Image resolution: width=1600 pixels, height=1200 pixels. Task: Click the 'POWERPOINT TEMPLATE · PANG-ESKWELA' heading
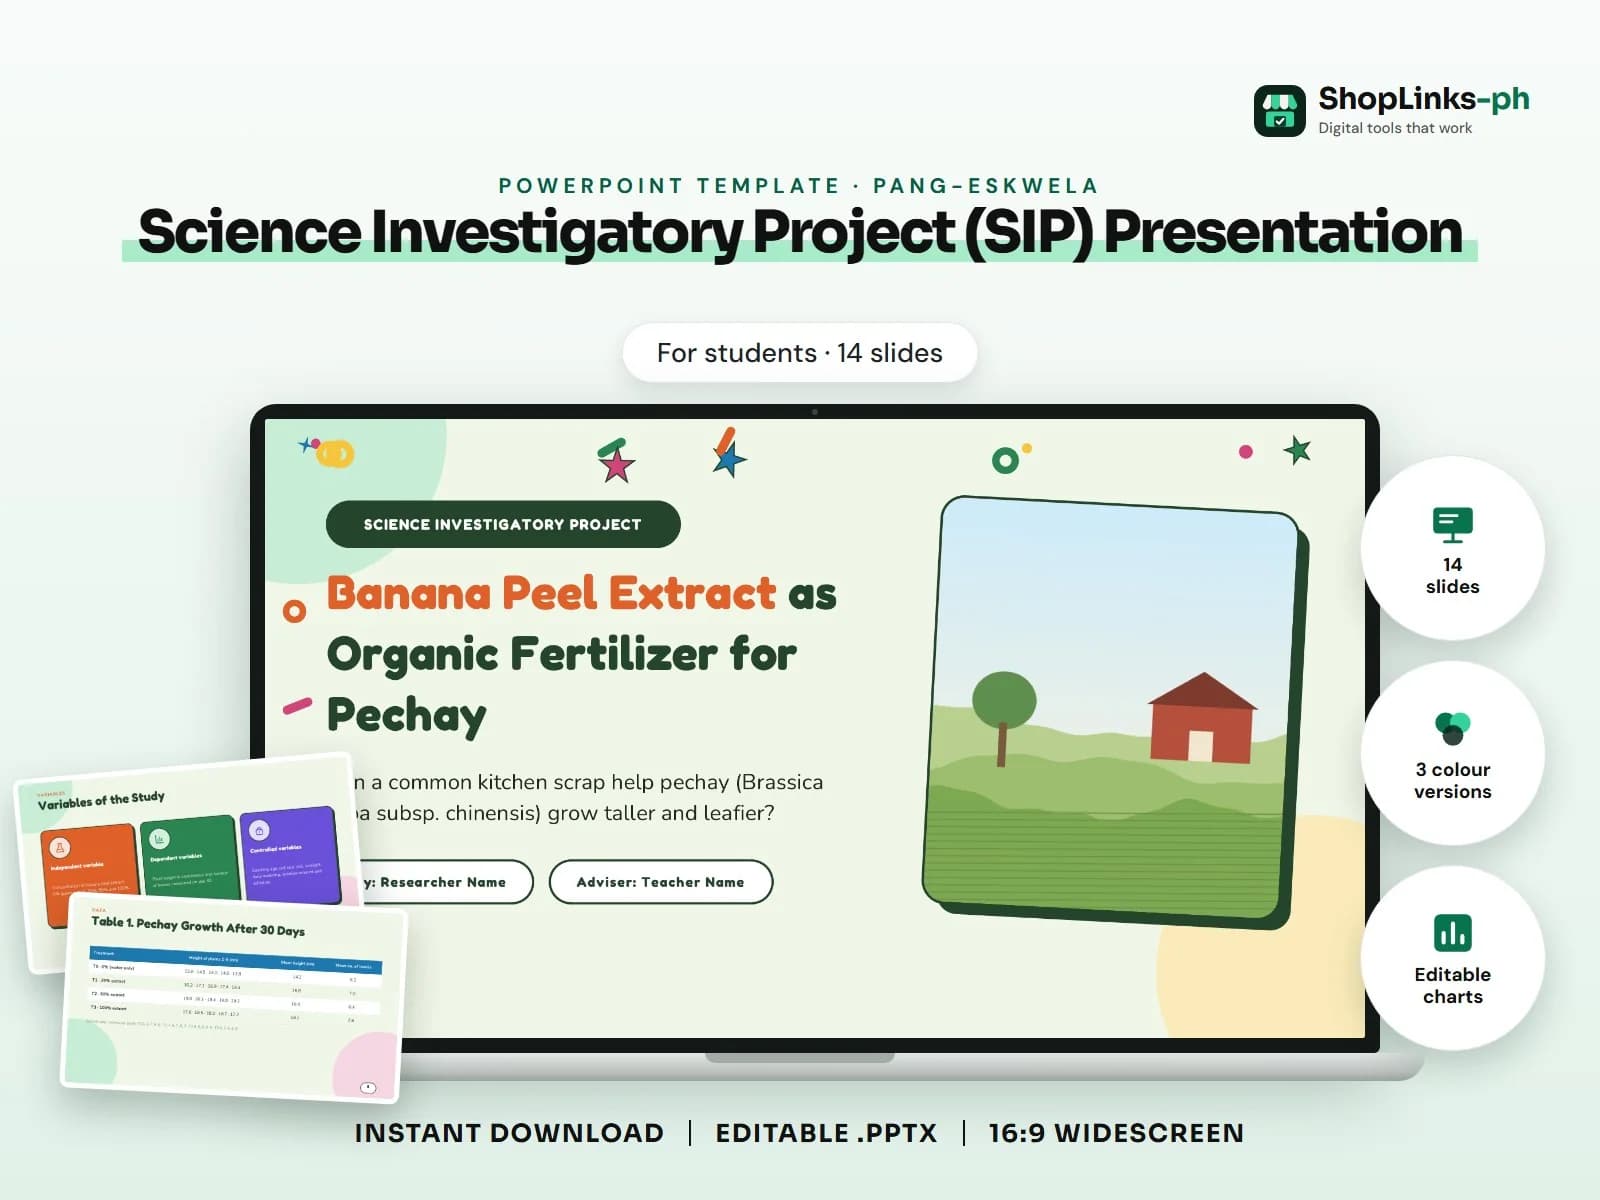pyautogui.click(x=799, y=186)
